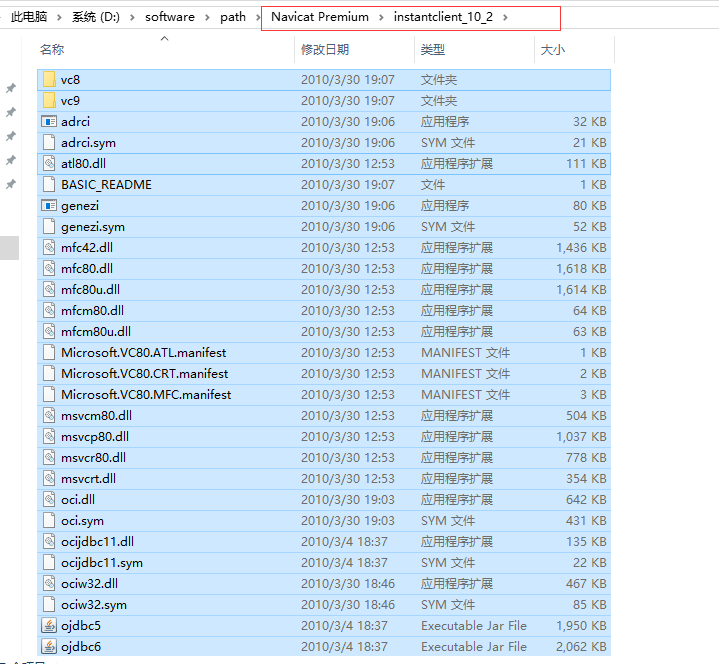Click the 文件夹 type of vc8
The width and height of the screenshot is (719, 664).
coord(439,80)
